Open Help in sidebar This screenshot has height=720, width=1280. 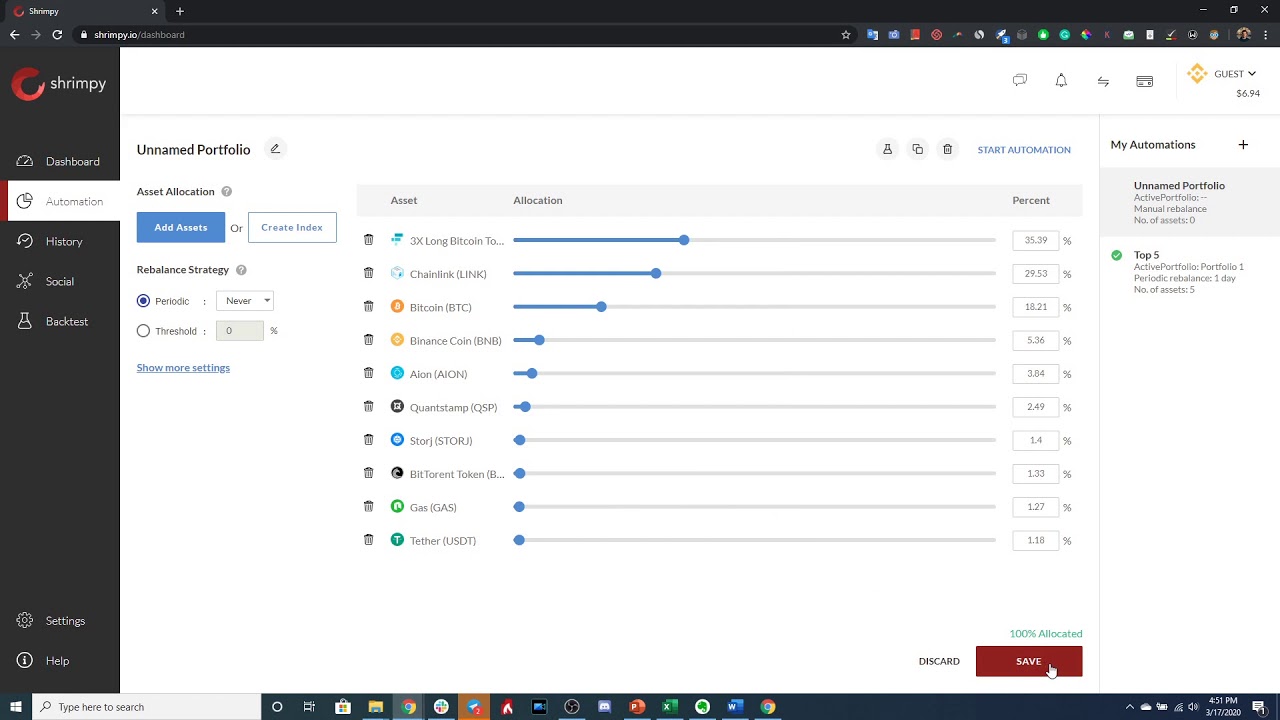tap(60, 660)
